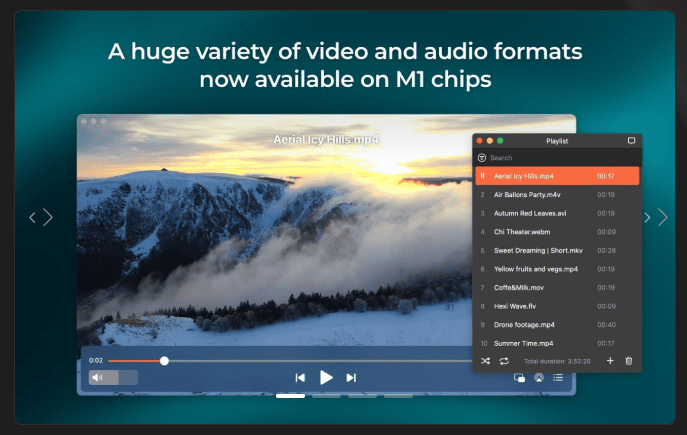The width and height of the screenshot is (687, 435).
Task: Select Aerial Icy Hills.mp4 in playlist
Action: click(x=557, y=176)
